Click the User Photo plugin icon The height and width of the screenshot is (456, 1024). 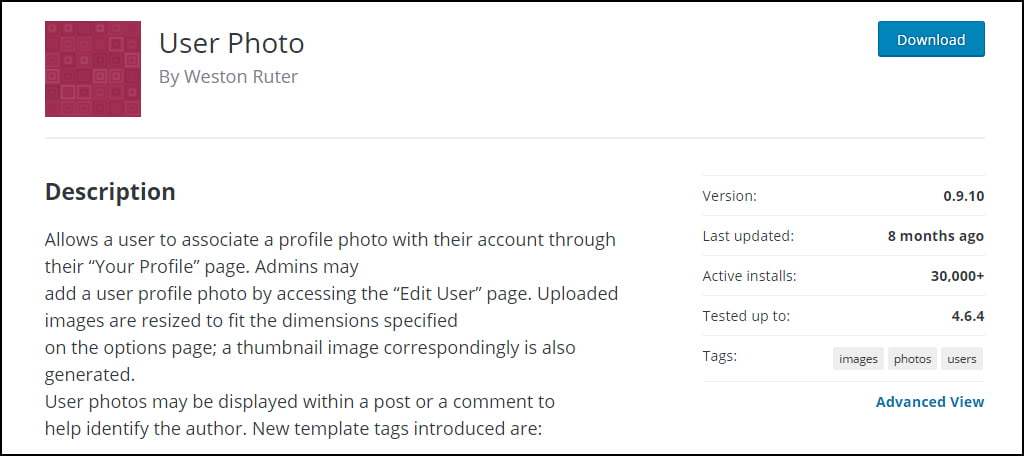(93, 69)
